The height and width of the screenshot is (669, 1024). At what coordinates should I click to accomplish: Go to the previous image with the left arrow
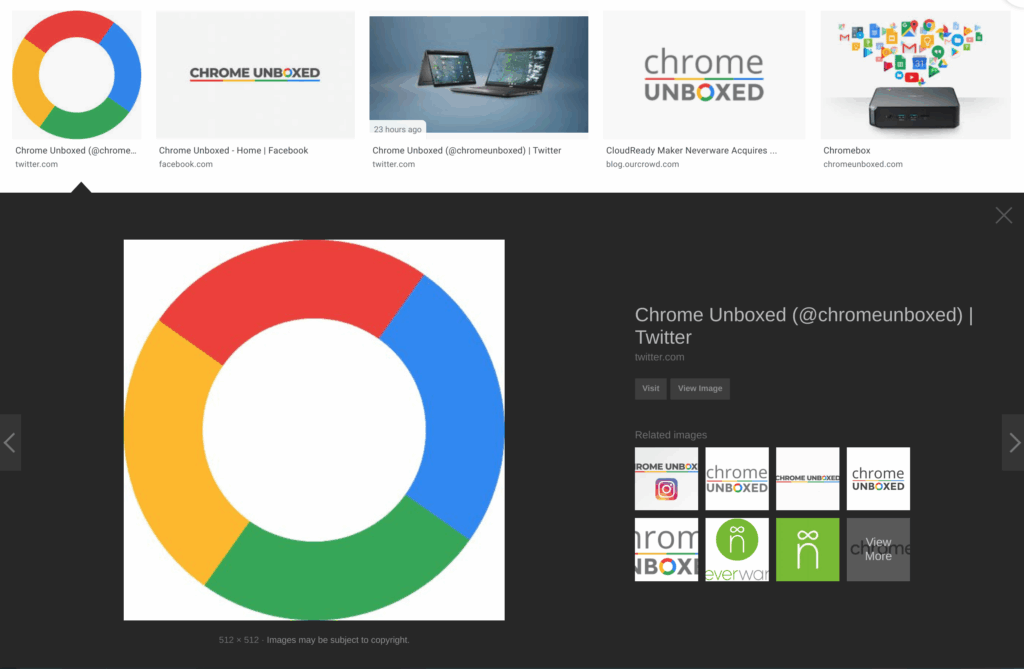(x=10, y=442)
